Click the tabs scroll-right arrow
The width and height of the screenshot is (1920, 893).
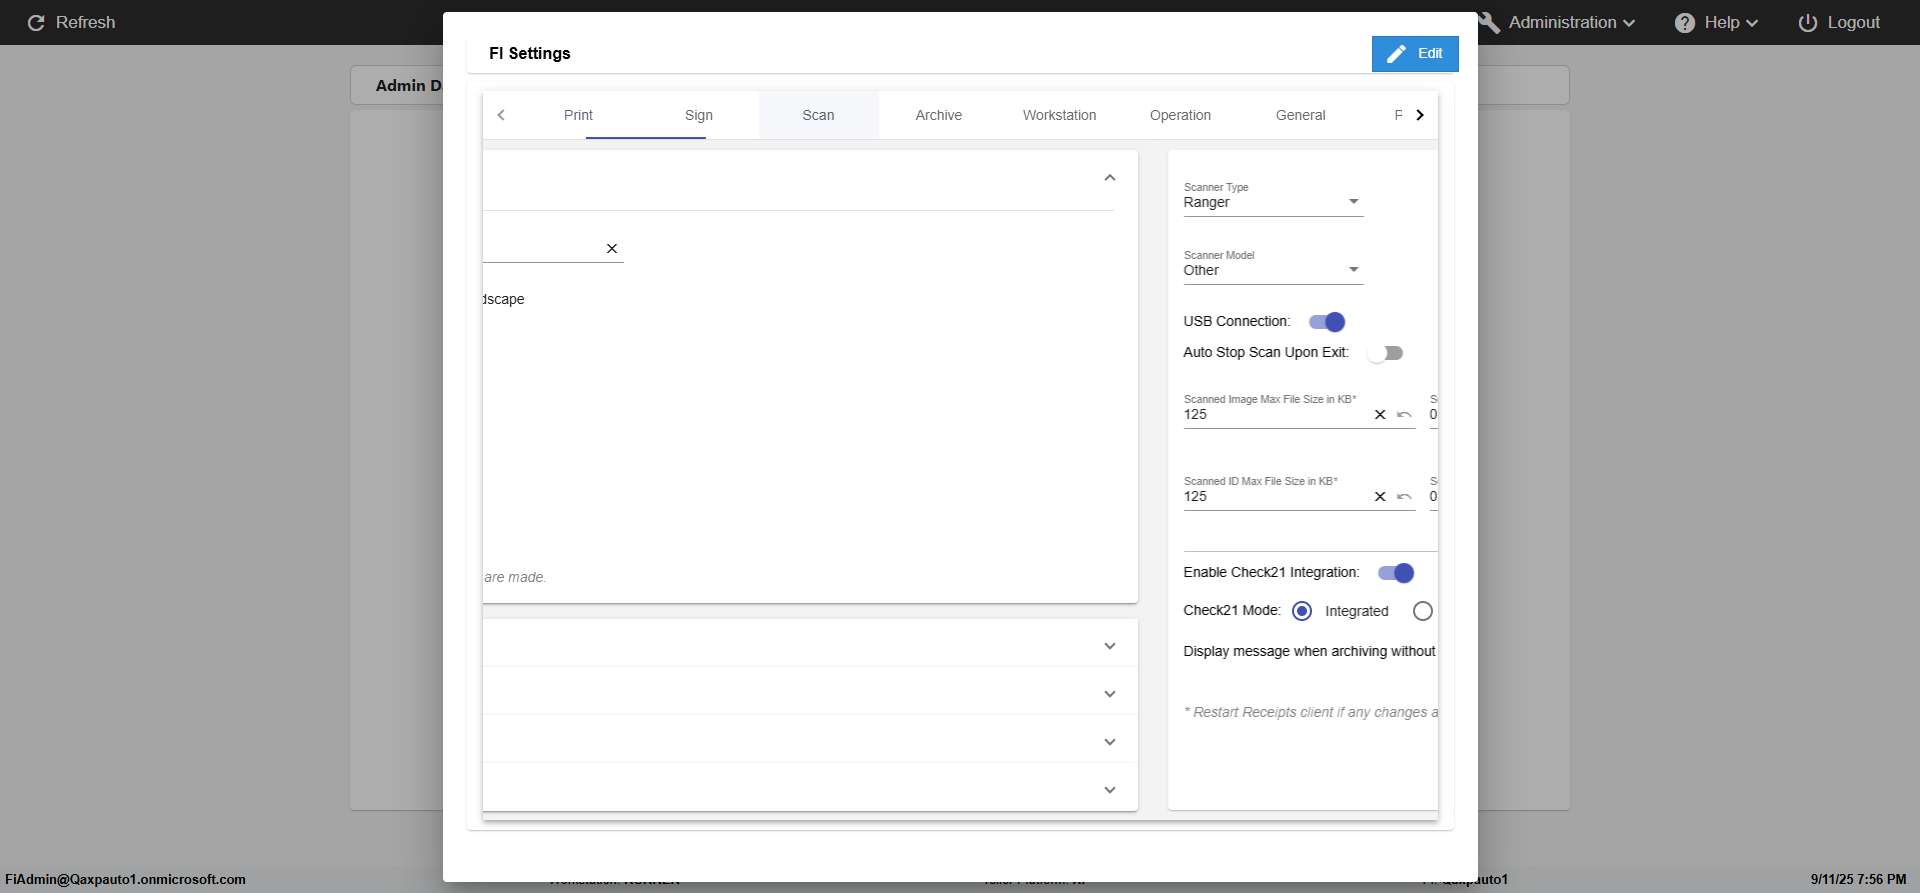(x=1419, y=115)
